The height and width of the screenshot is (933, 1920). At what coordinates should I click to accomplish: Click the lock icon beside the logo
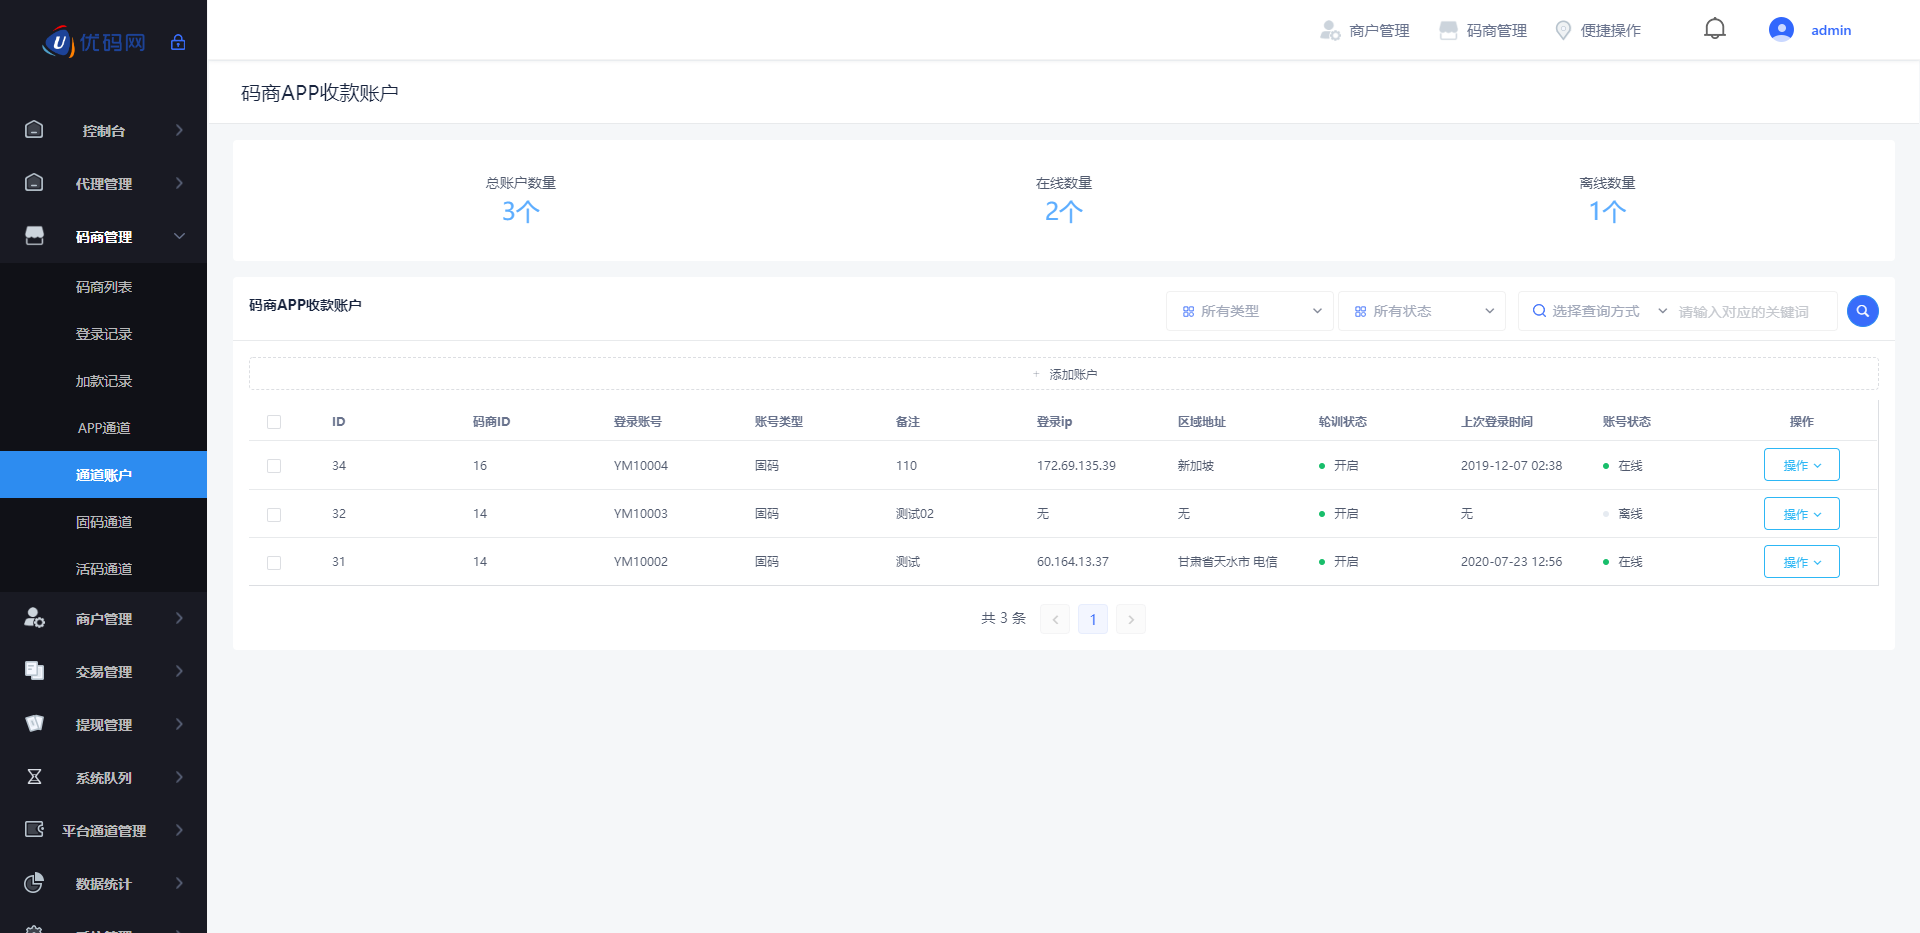tap(178, 42)
